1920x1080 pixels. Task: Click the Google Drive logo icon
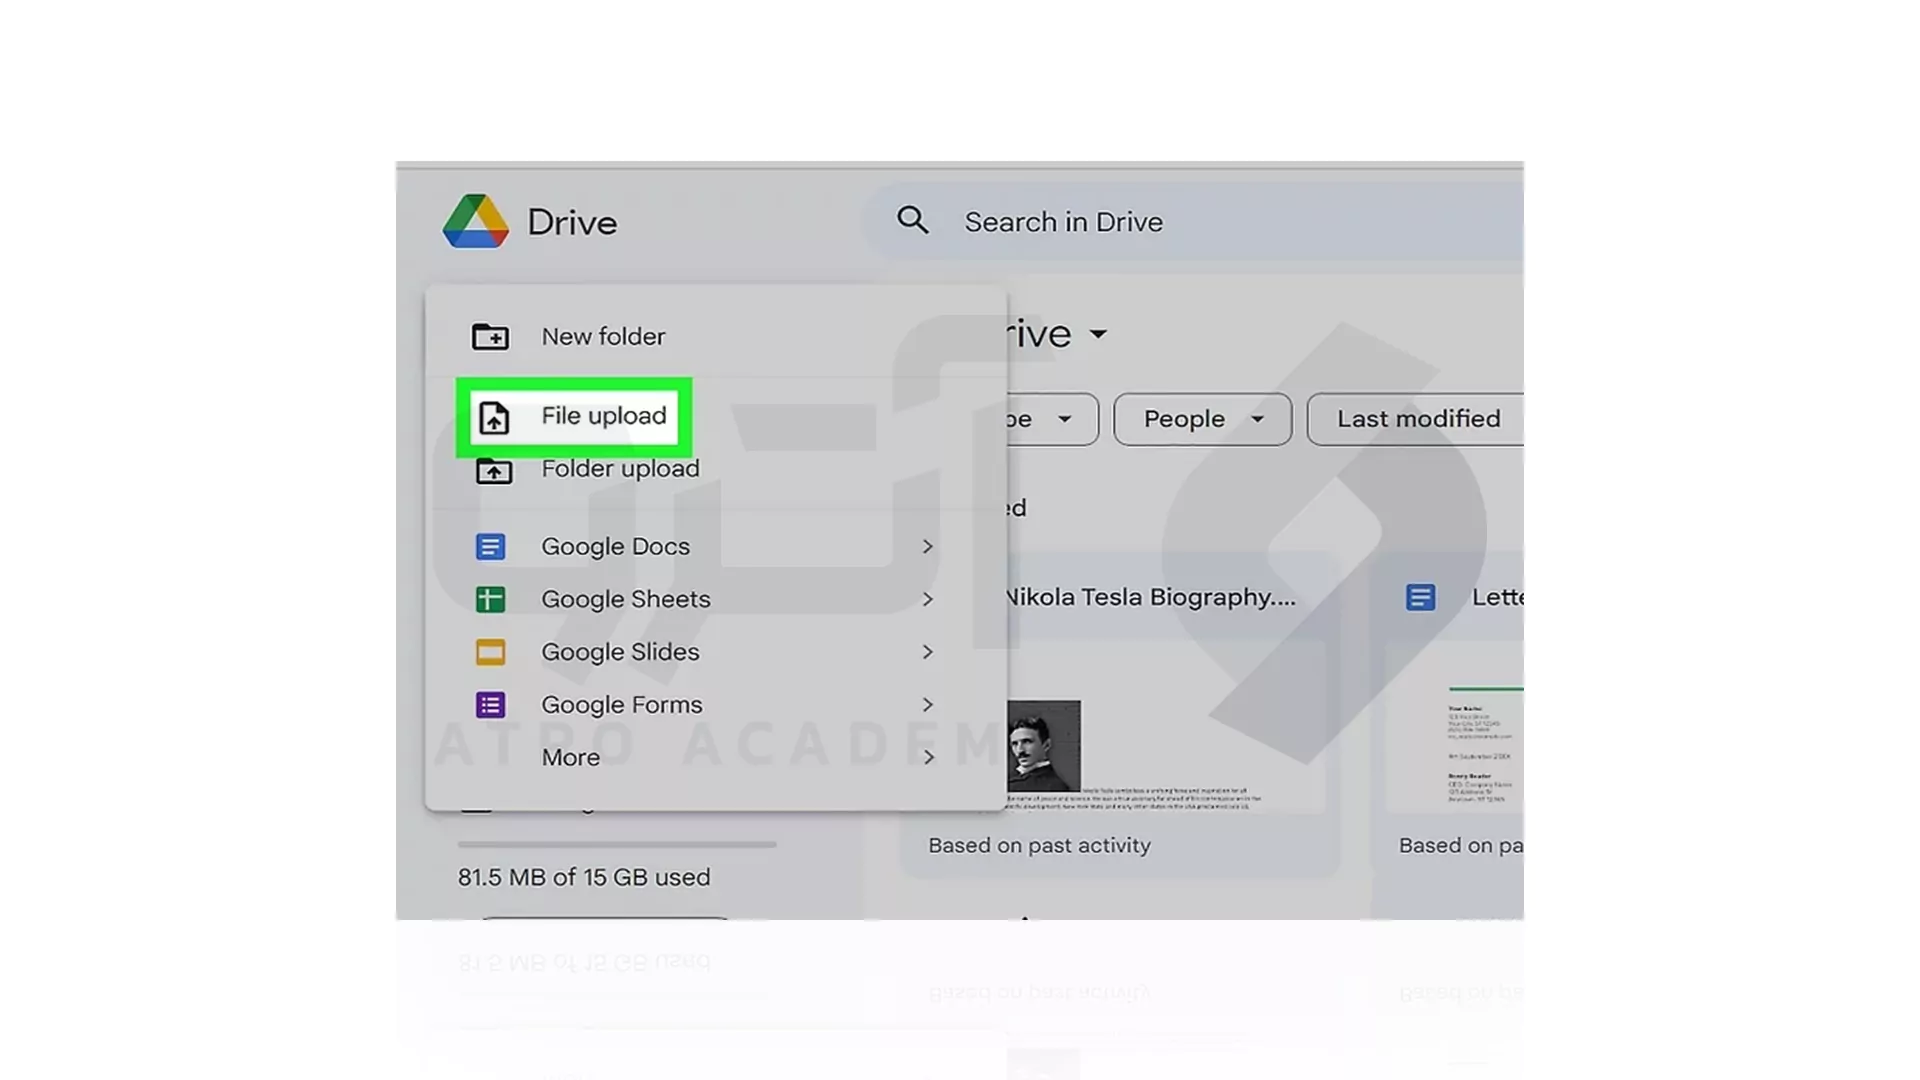click(476, 221)
